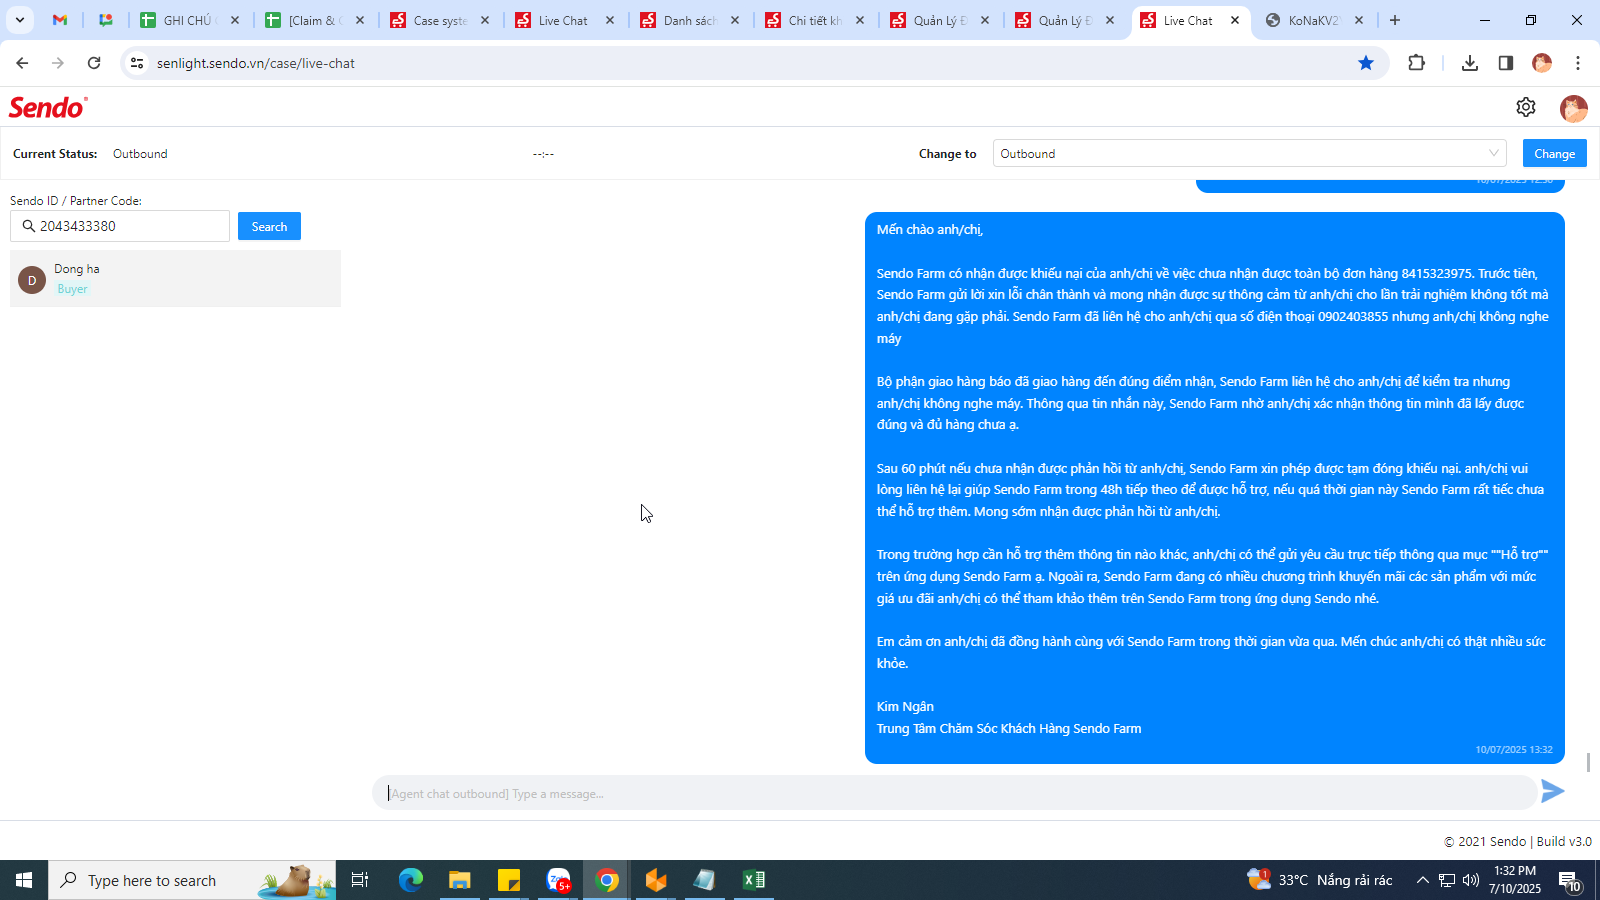Focus the Type a message input
1600x900 pixels.
955,793
